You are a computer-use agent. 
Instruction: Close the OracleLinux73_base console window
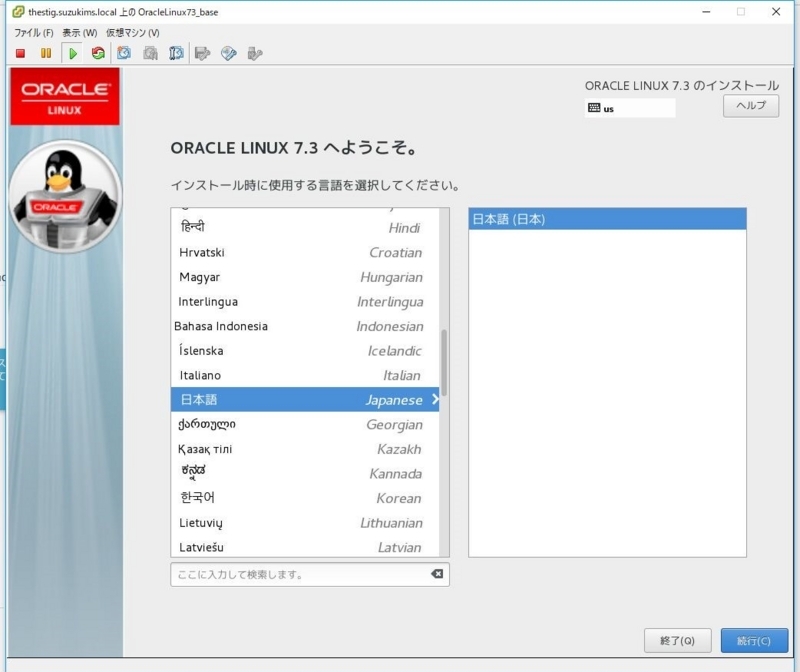click(x=776, y=12)
